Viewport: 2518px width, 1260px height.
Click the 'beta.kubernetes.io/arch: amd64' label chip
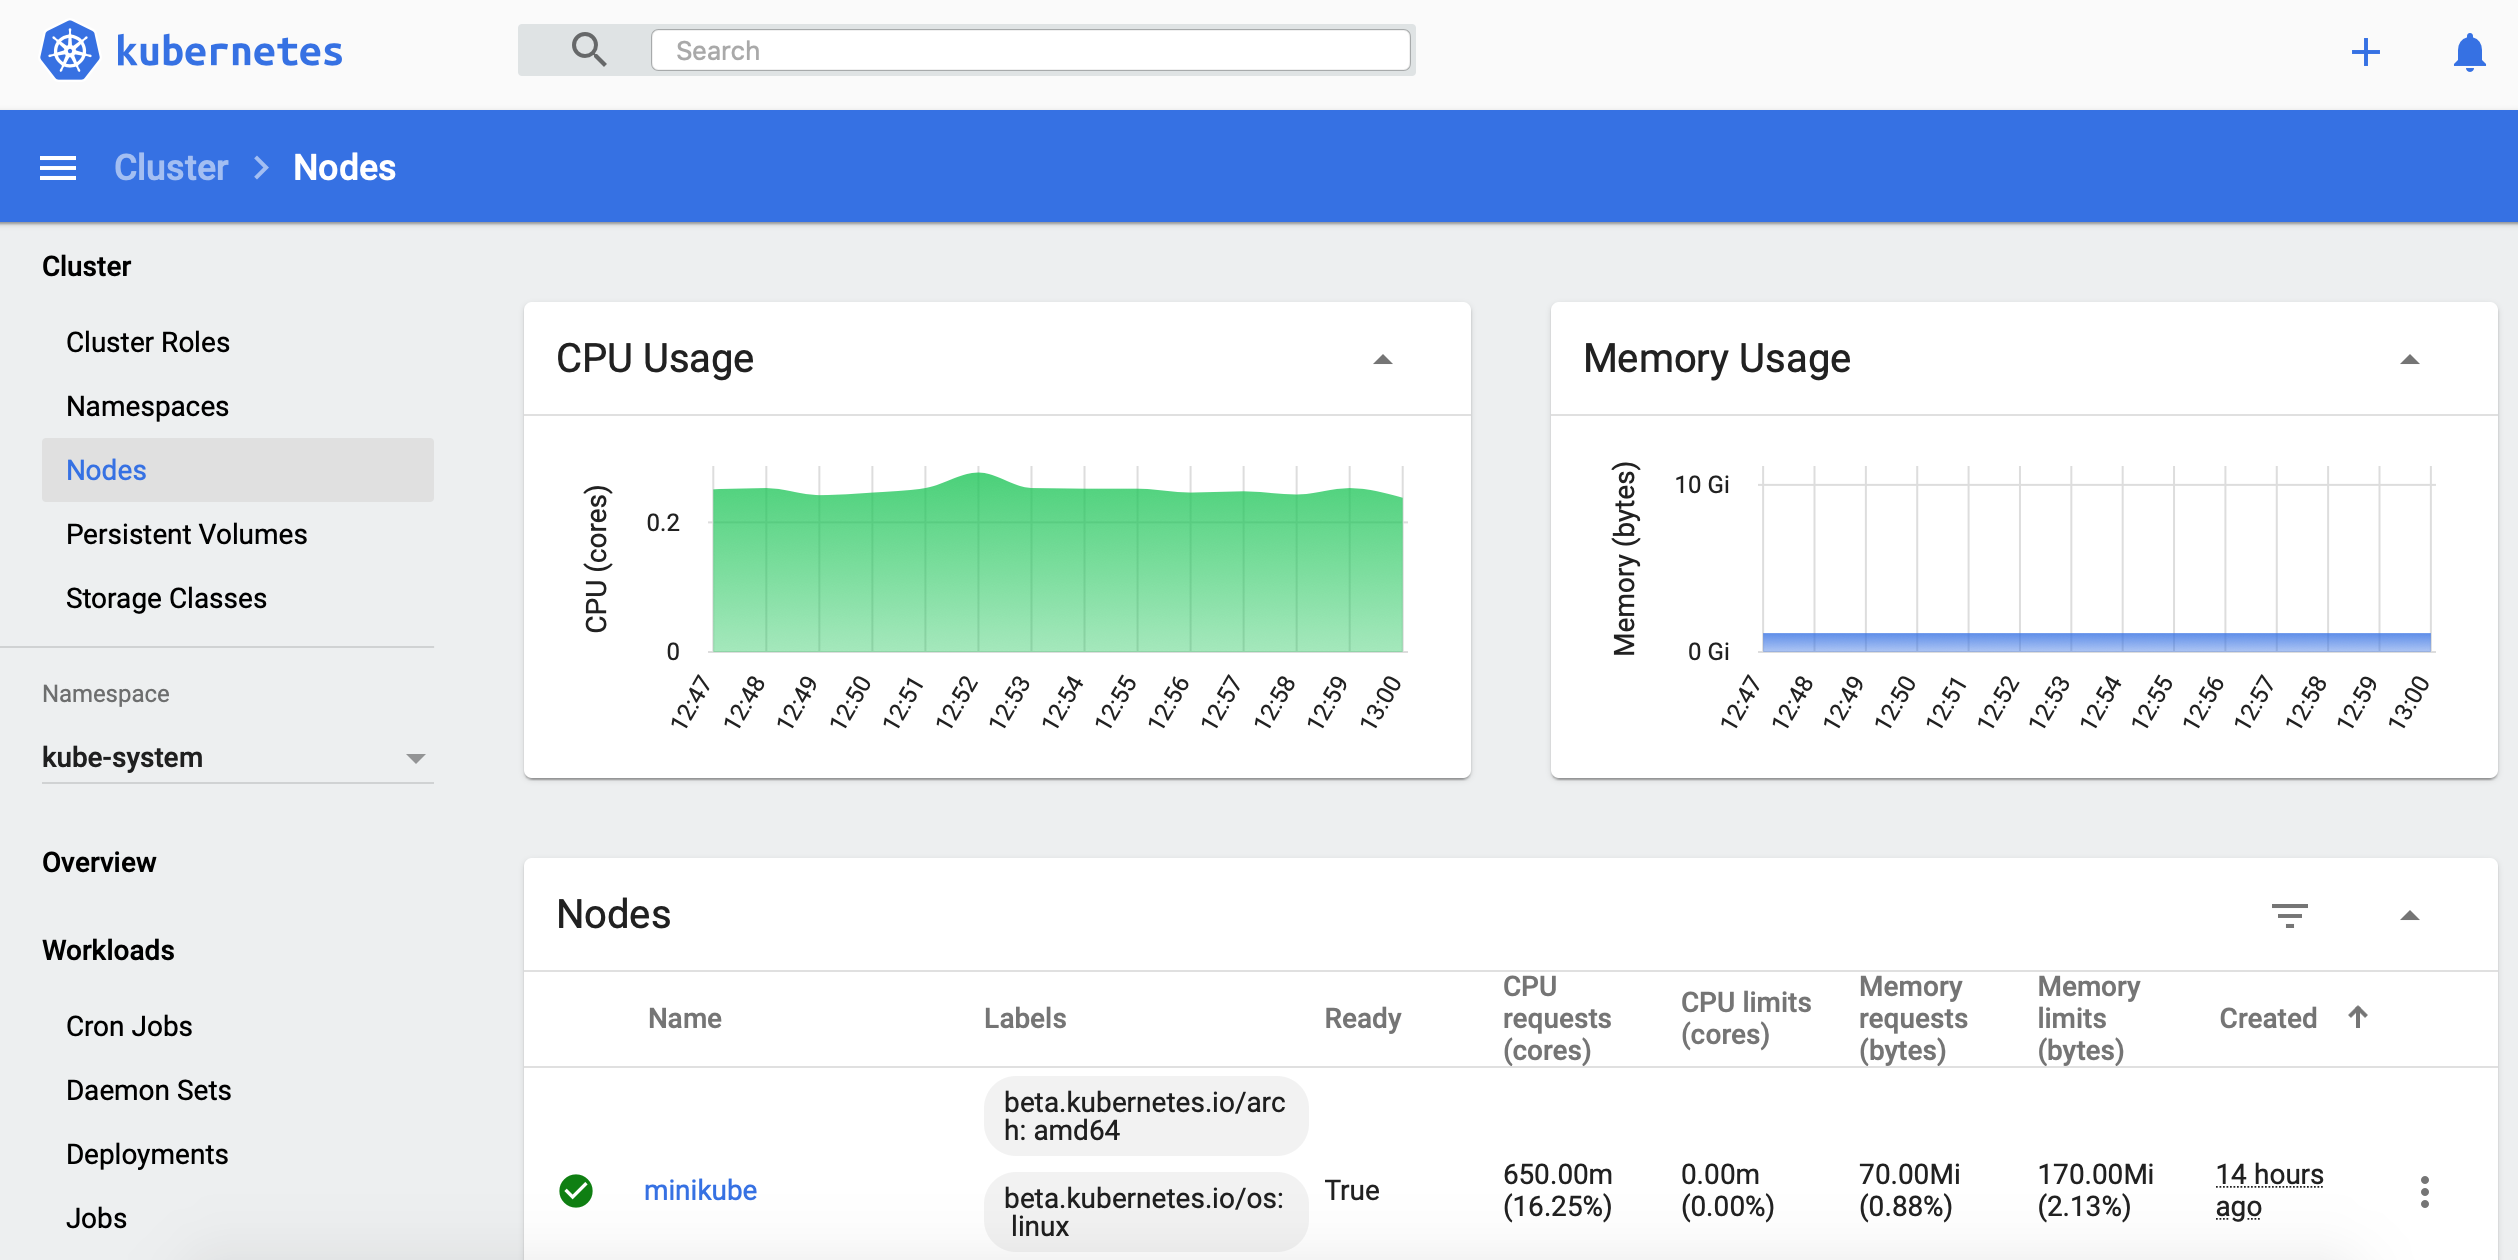pos(1146,1116)
